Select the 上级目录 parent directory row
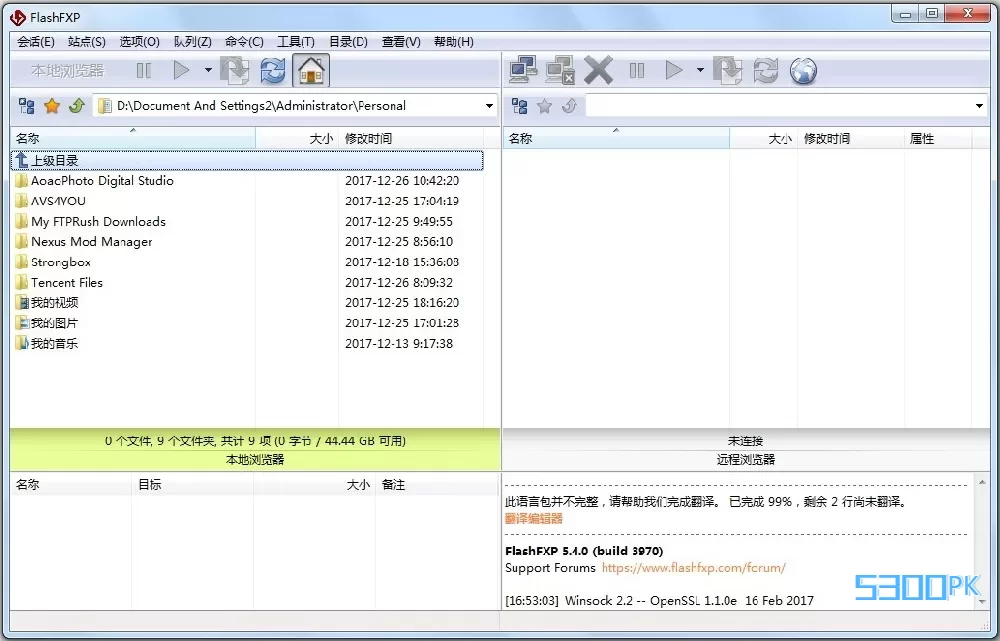Viewport: 1000px width, 641px height. tap(247, 160)
